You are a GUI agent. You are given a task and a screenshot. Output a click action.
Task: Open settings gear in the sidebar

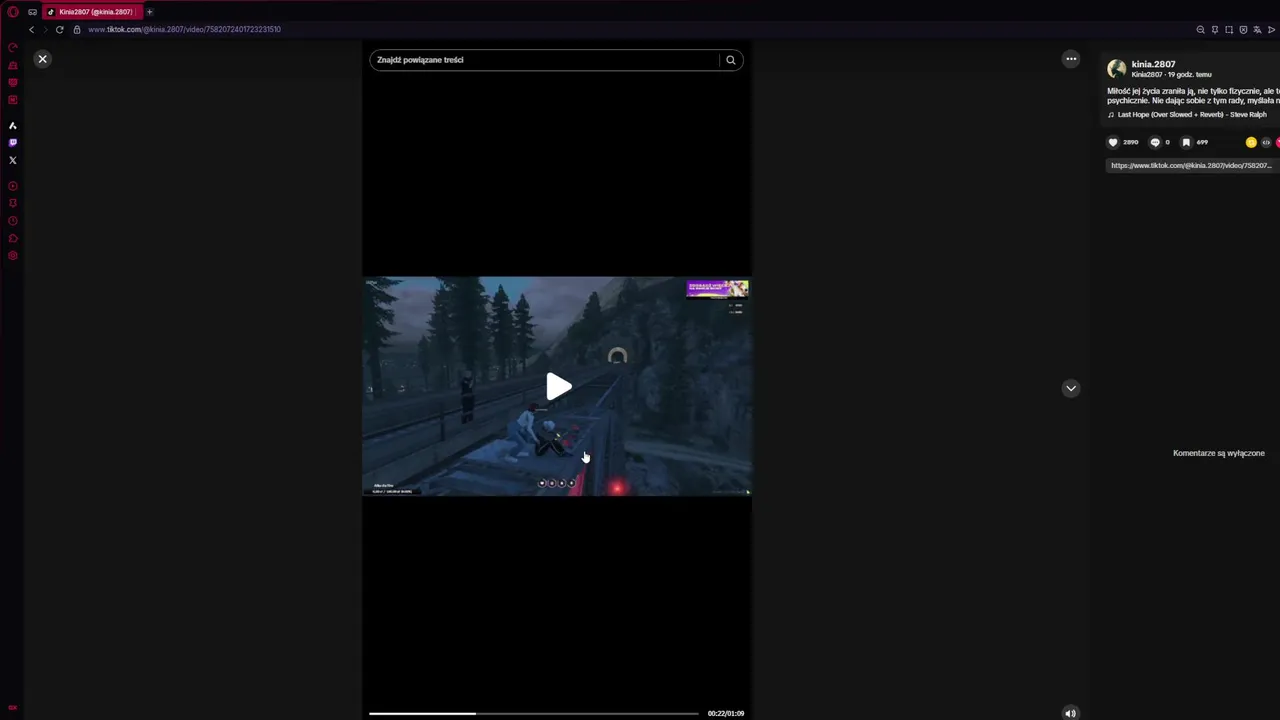point(13,256)
